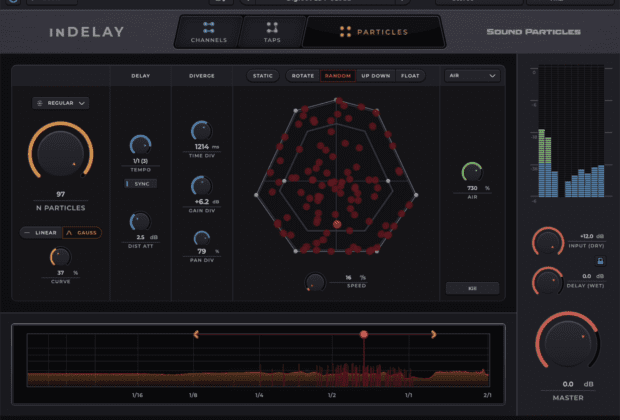This screenshot has width=620, height=420.
Task: Click the Gain Div knob
Action: pos(202,186)
